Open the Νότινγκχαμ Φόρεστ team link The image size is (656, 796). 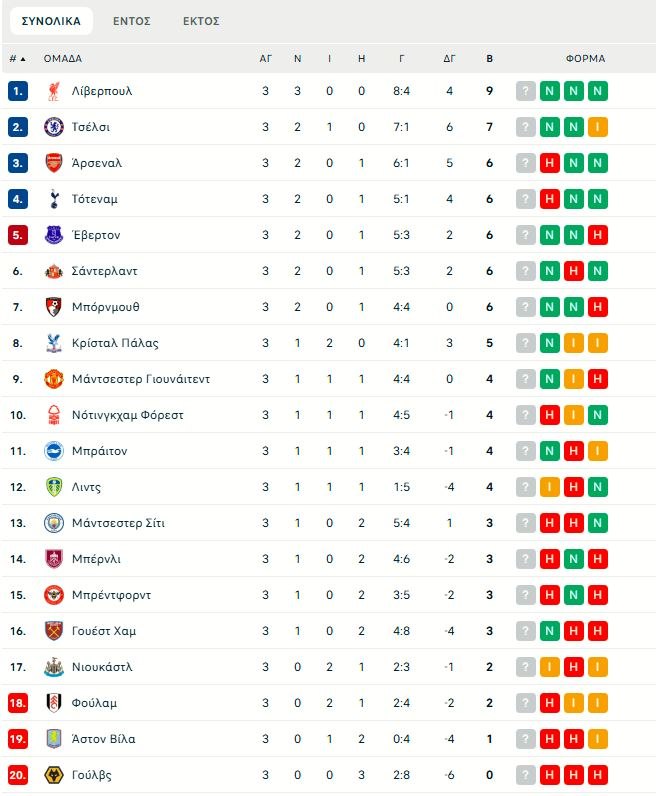point(128,415)
